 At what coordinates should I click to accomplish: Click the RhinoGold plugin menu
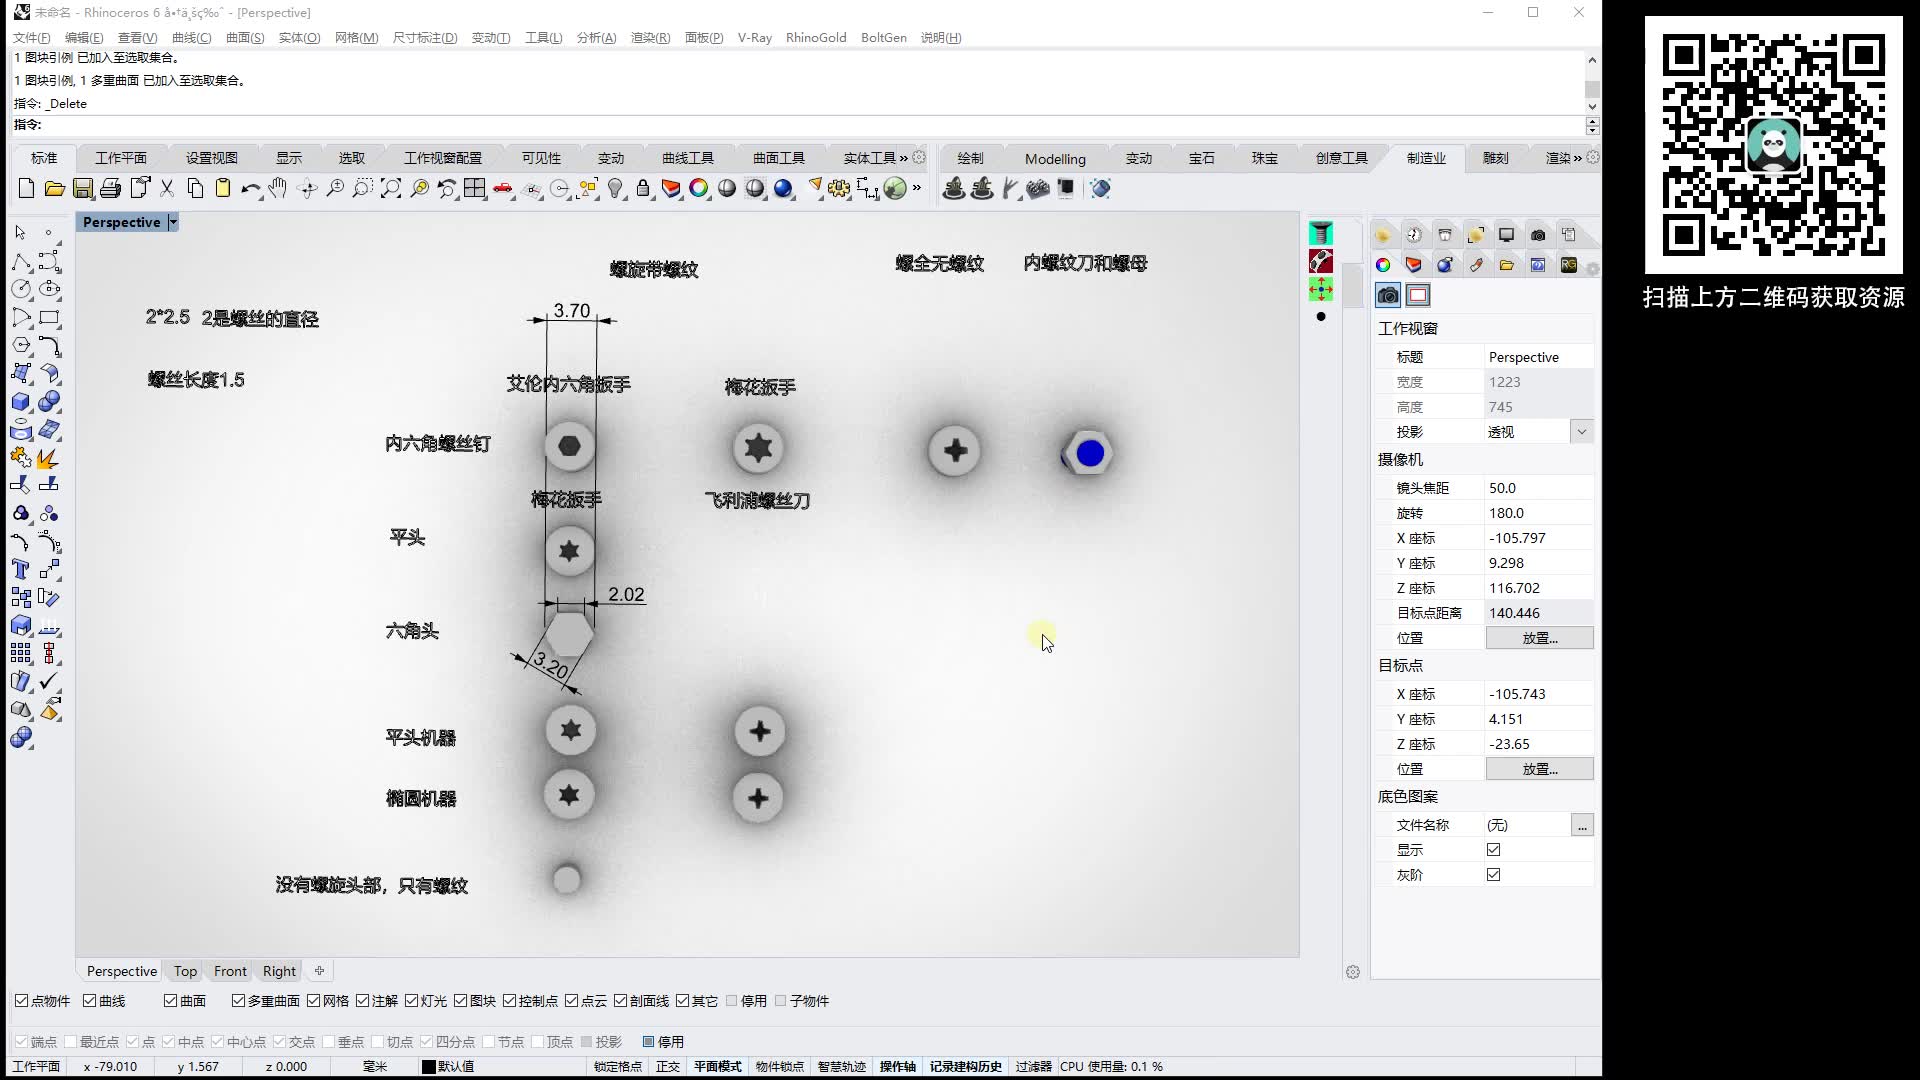tap(815, 37)
